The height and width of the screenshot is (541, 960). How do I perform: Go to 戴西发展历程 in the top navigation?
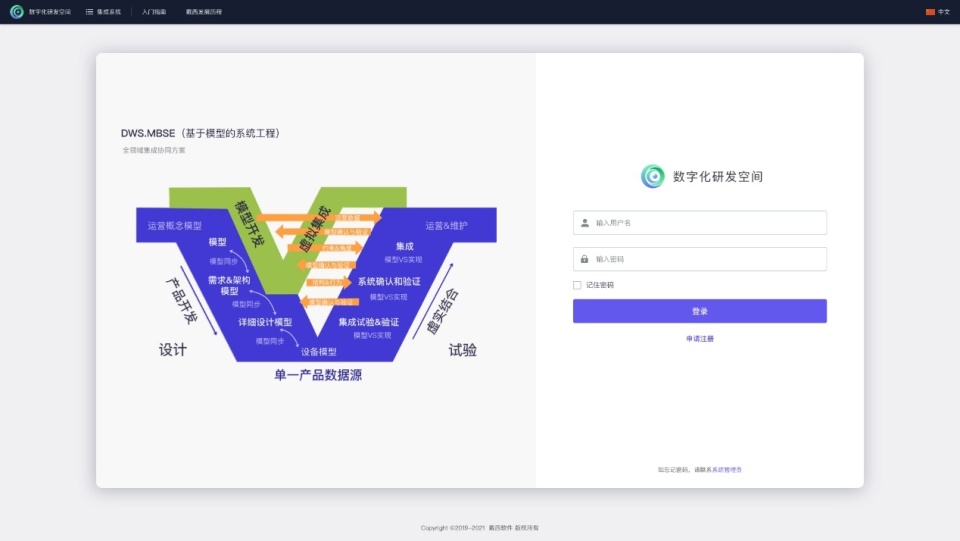click(x=204, y=12)
